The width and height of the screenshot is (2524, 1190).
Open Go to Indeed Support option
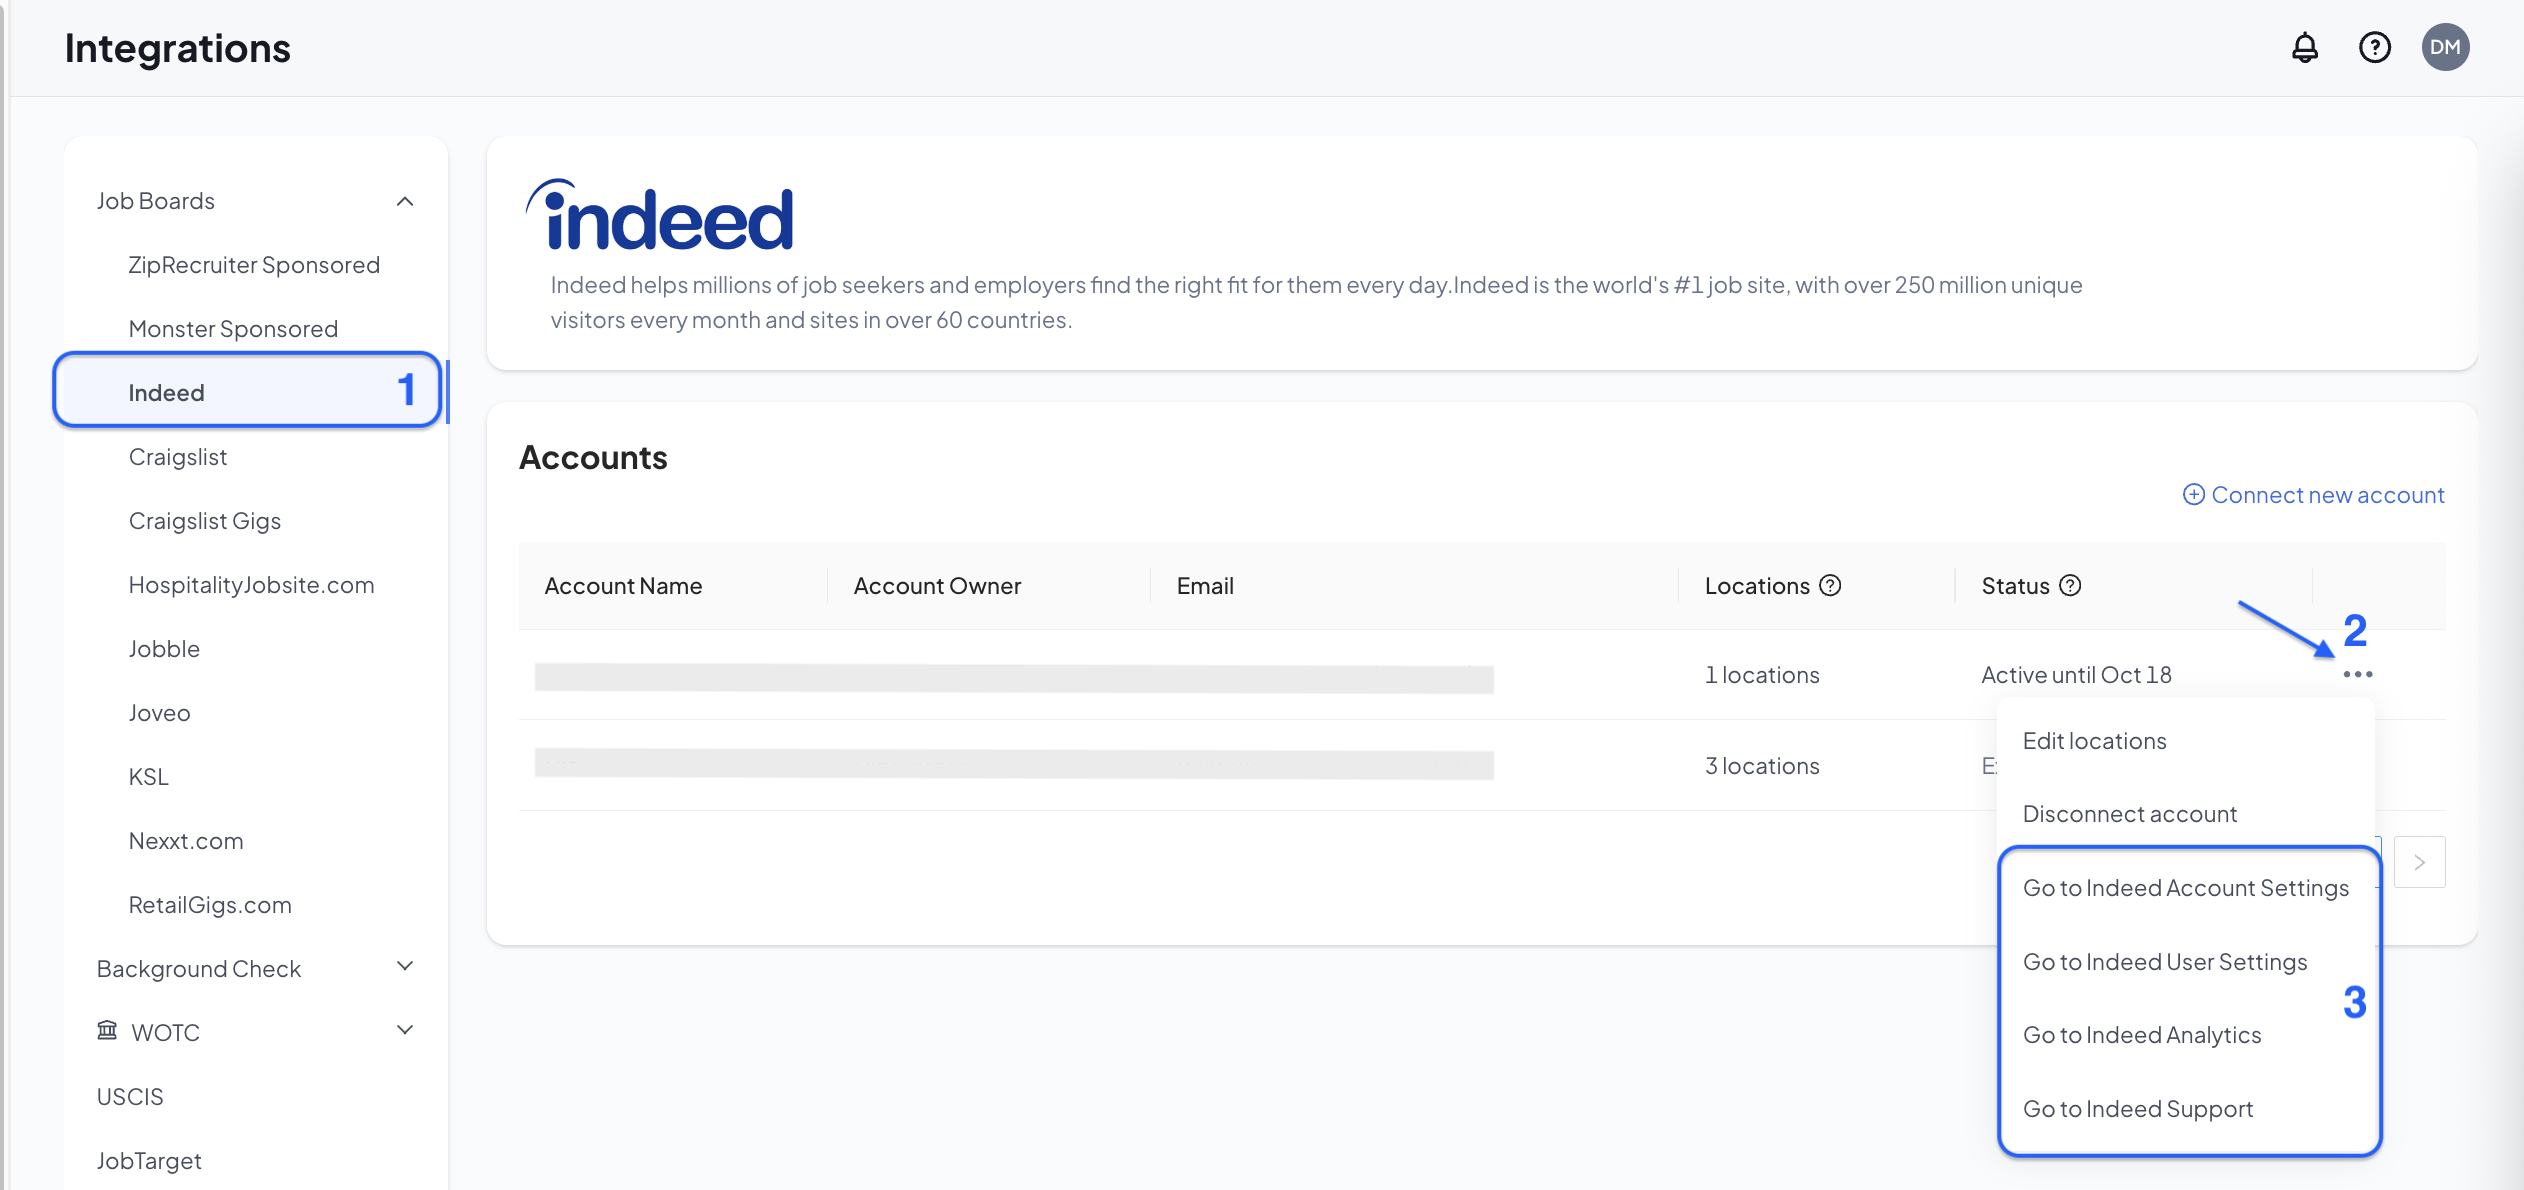point(2137,1109)
